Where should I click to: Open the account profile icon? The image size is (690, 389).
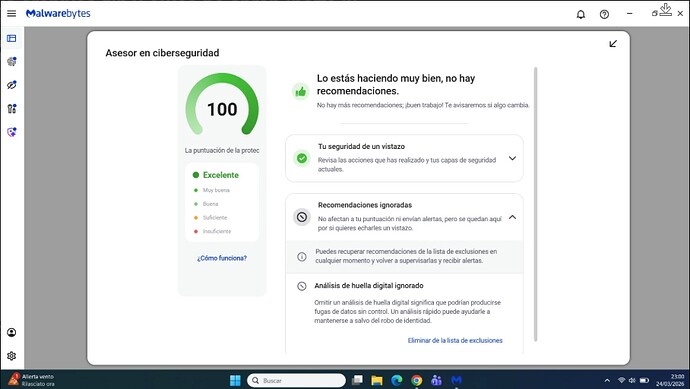[x=11, y=332]
